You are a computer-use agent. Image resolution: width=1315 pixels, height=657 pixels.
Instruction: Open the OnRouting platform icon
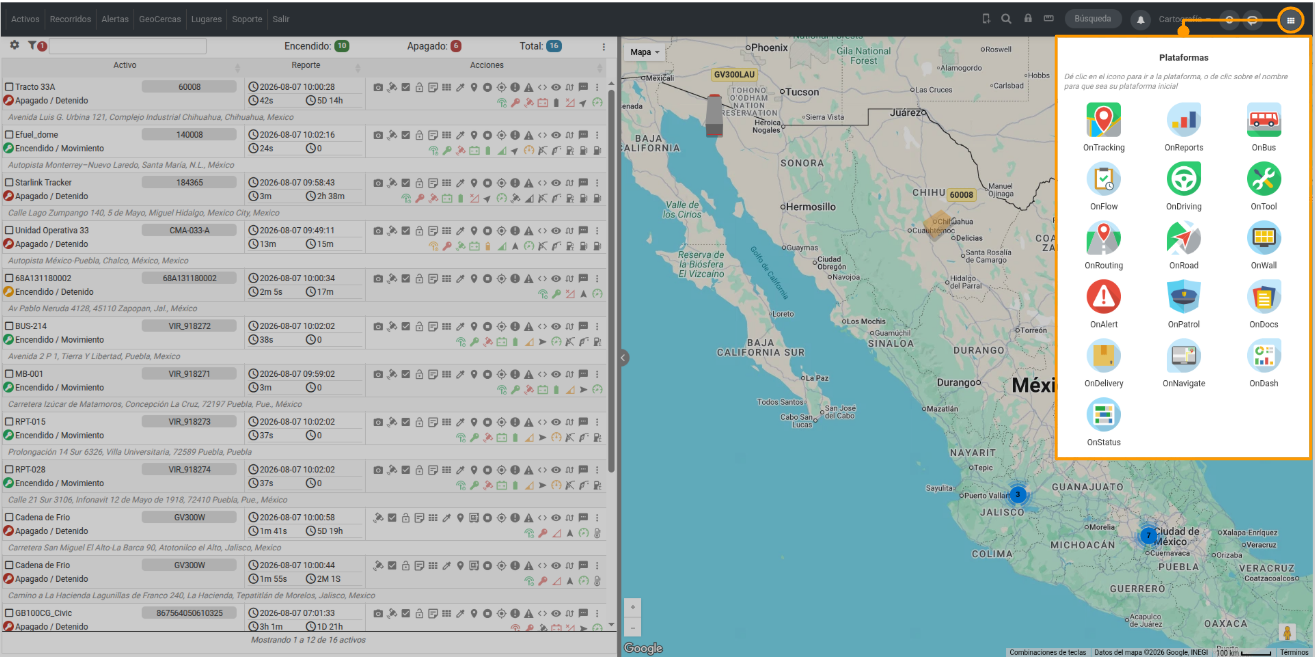point(1103,238)
